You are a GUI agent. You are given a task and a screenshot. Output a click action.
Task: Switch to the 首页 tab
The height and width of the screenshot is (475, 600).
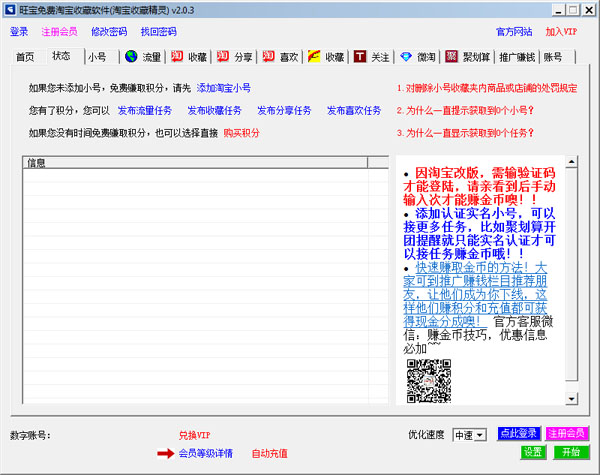coord(26,57)
